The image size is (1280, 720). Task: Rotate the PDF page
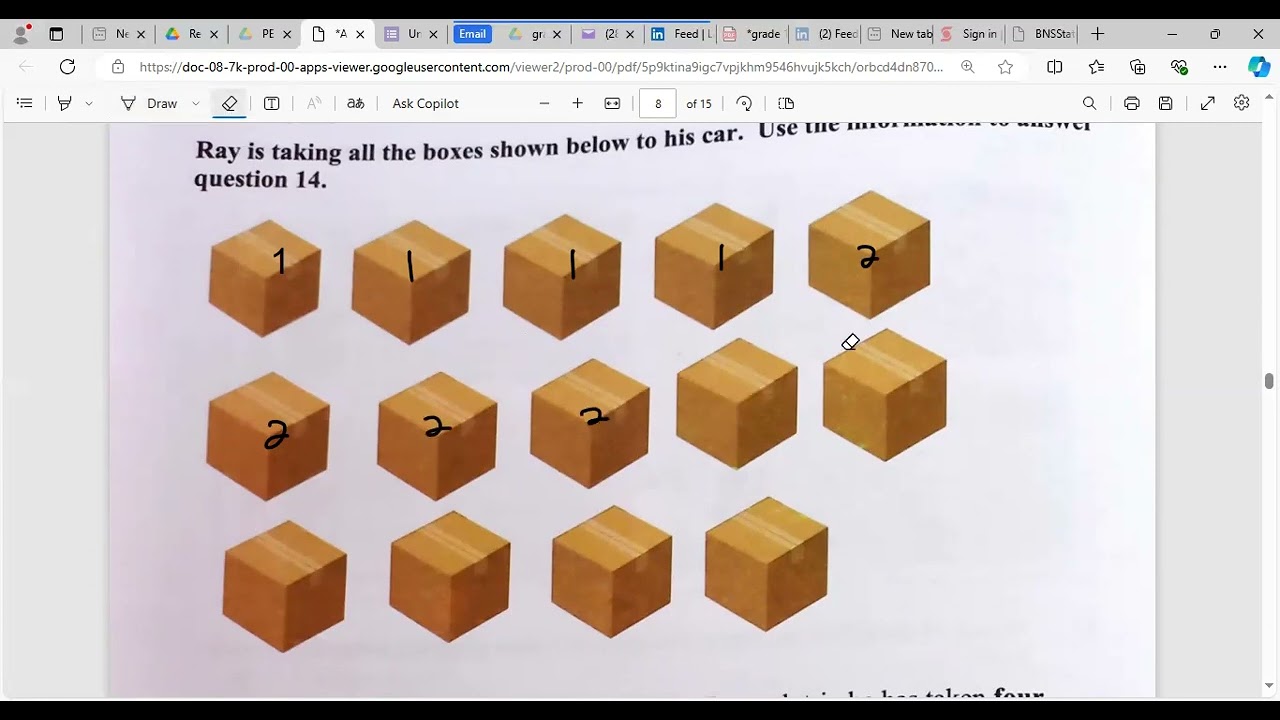click(x=744, y=103)
